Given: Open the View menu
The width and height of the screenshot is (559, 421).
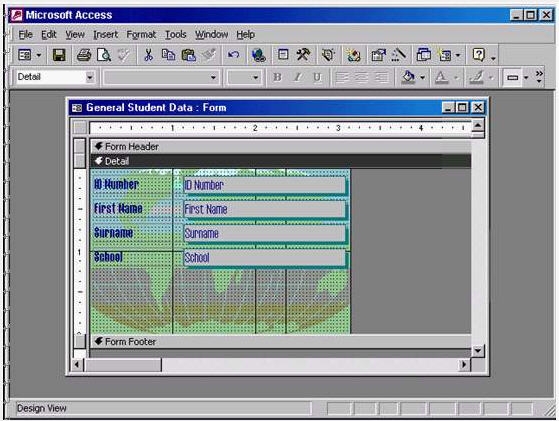Looking at the screenshot, I should coord(75,35).
